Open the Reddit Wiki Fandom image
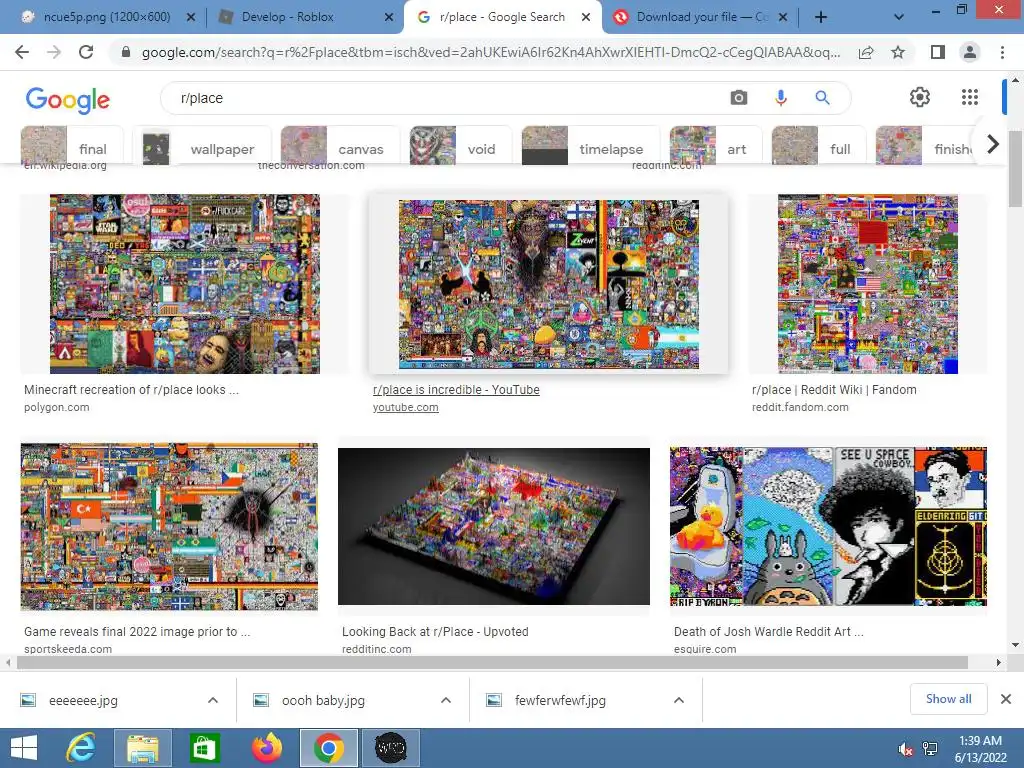The width and height of the screenshot is (1024, 768). click(867, 283)
